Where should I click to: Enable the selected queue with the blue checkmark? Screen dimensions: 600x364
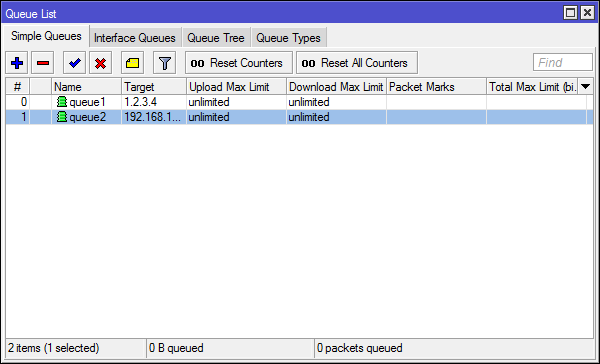pos(74,63)
